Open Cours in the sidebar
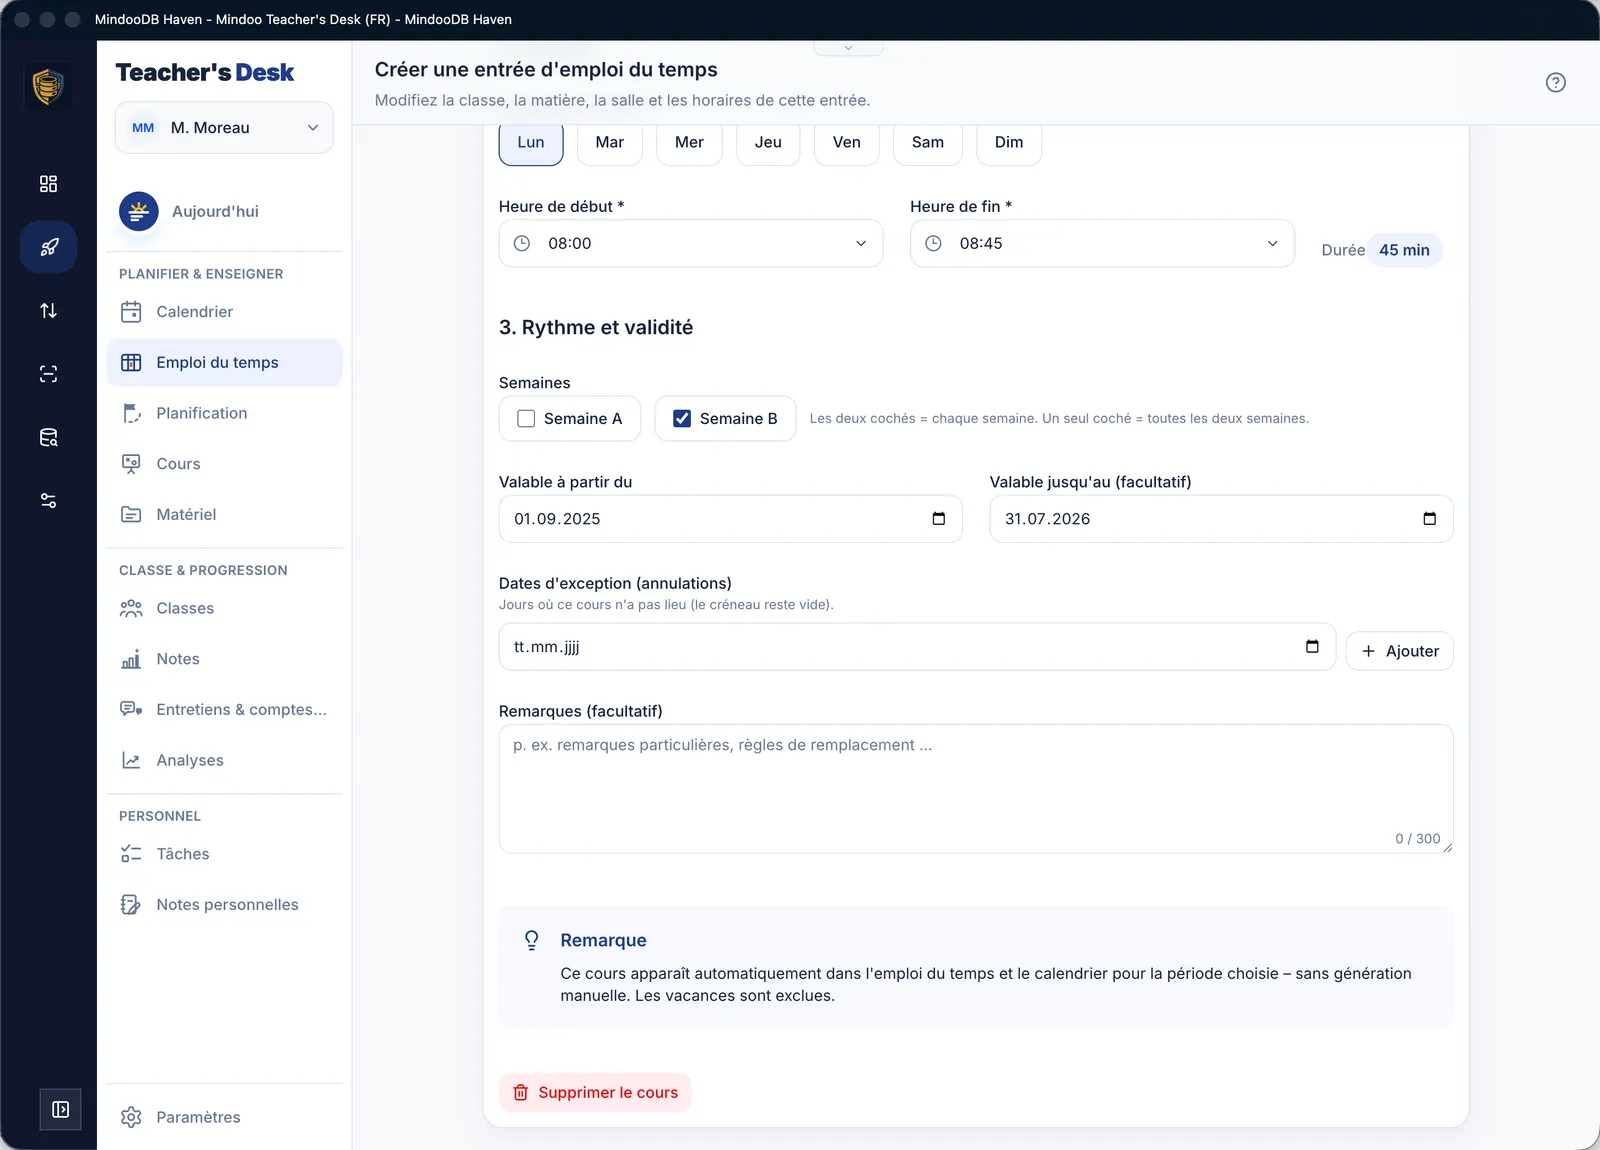The image size is (1600, 1150). pos(224,464)
